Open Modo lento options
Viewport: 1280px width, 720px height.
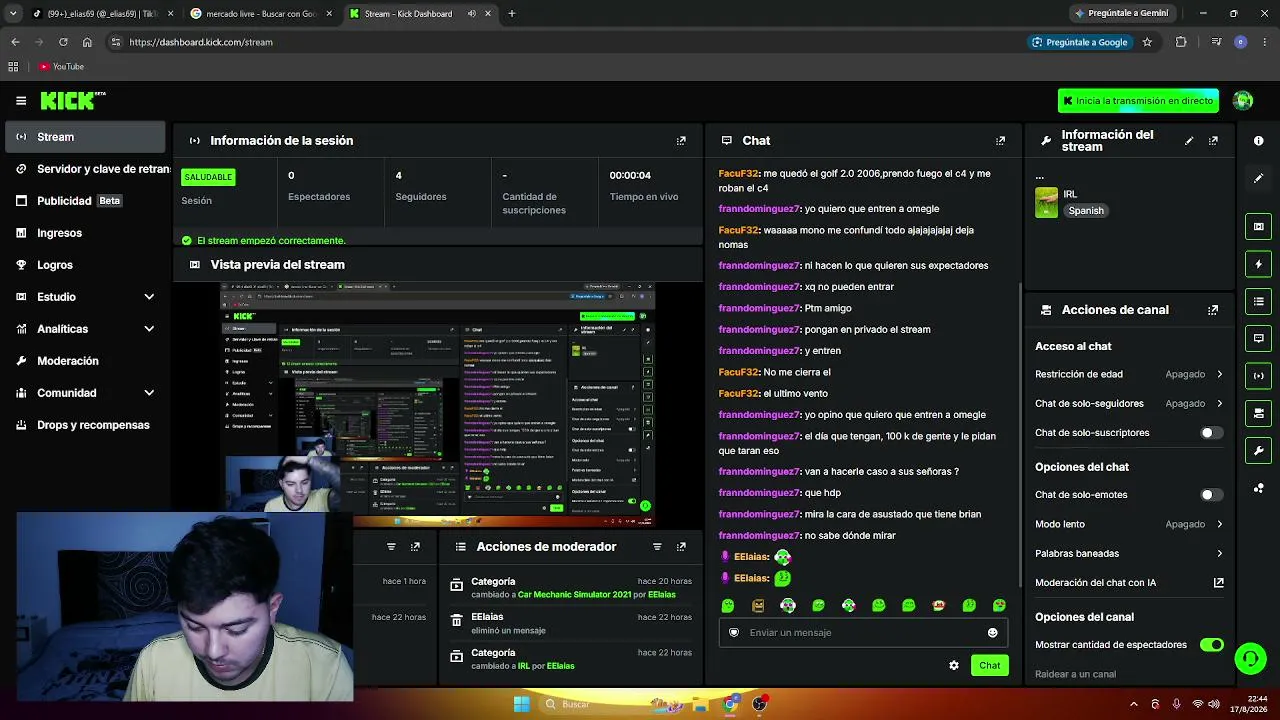[x=1129, y=524]
